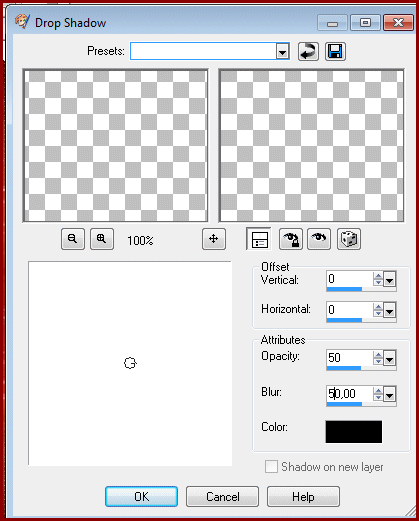Click the left before-preview pane
The width and height of the screenshot is (419, 521).
click(115, 146)
